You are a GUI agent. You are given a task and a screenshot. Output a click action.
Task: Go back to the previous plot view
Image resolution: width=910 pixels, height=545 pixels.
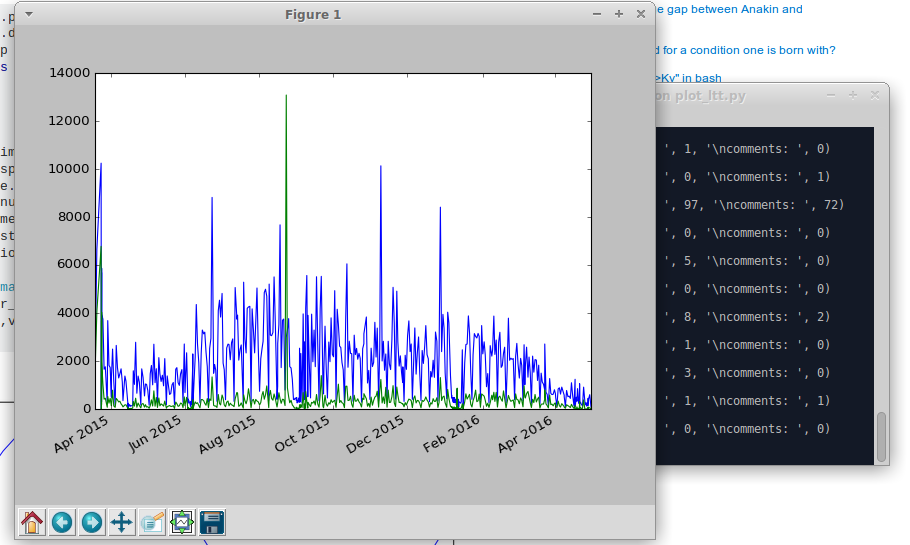(x=62, y=522)
